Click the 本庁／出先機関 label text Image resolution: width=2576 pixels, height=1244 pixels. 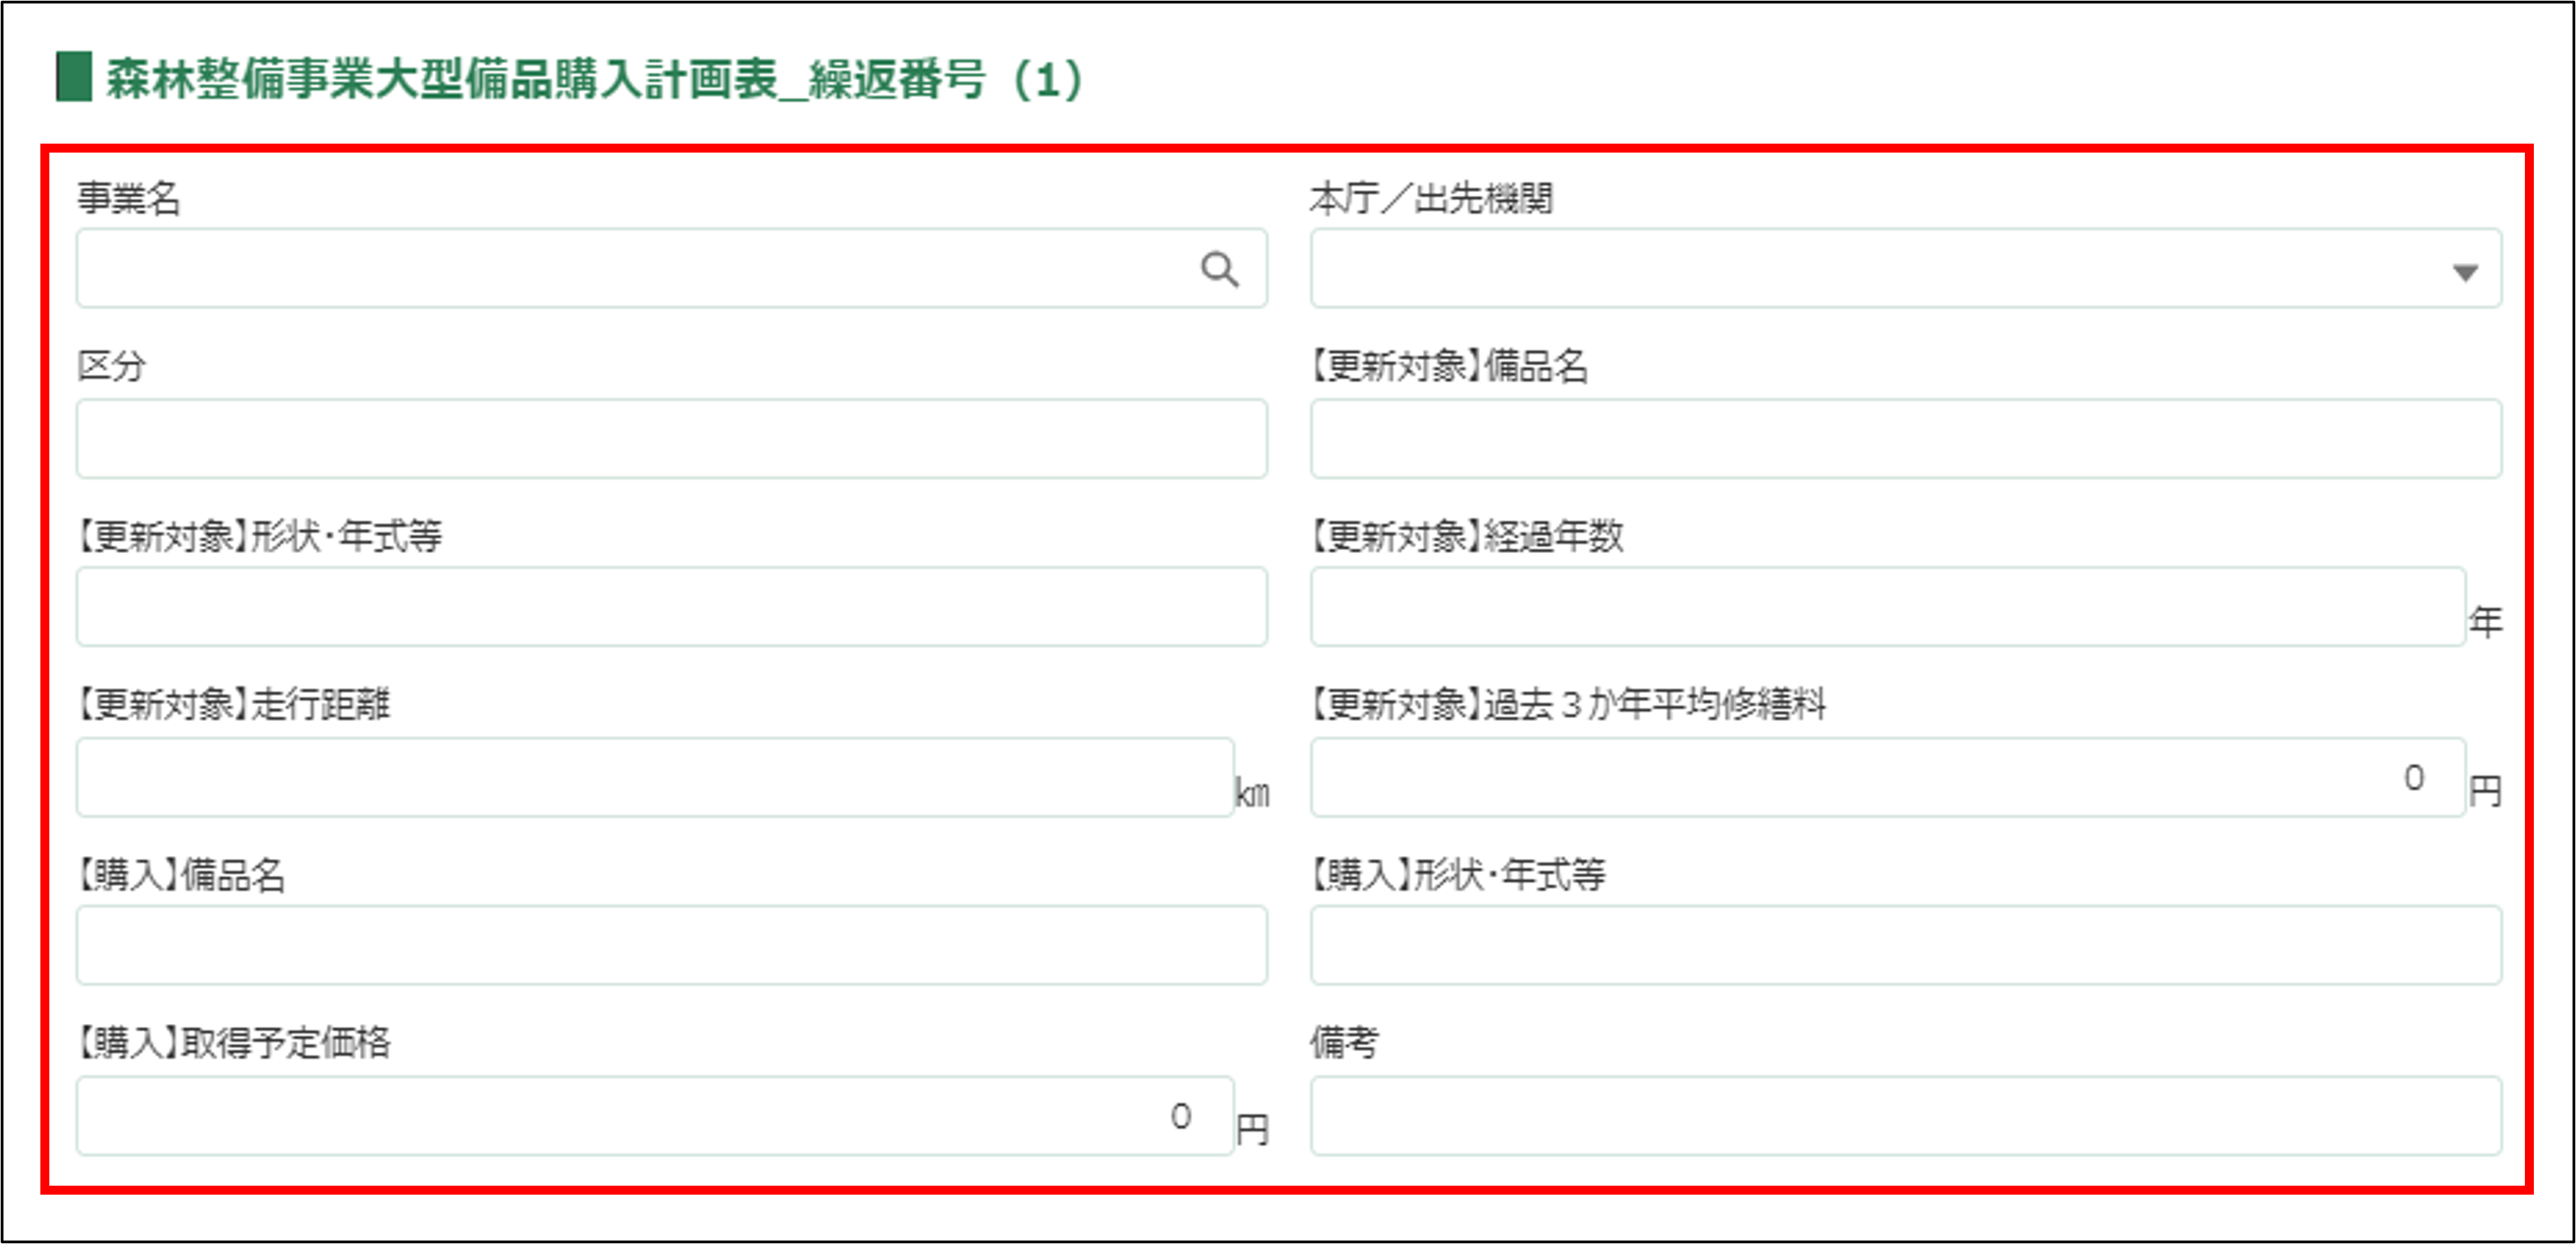(x=1431, y=198)
